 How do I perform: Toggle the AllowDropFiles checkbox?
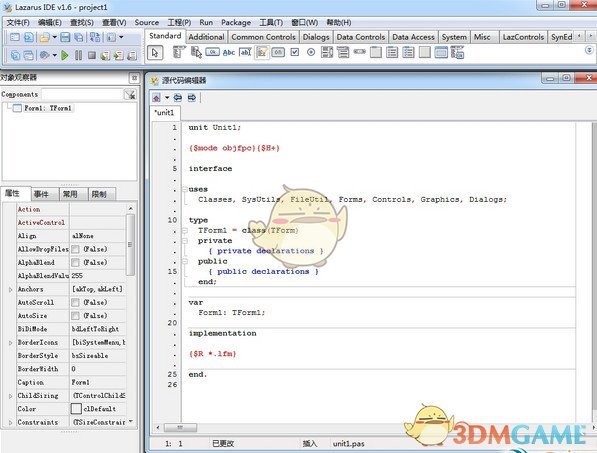pos(75,249)
